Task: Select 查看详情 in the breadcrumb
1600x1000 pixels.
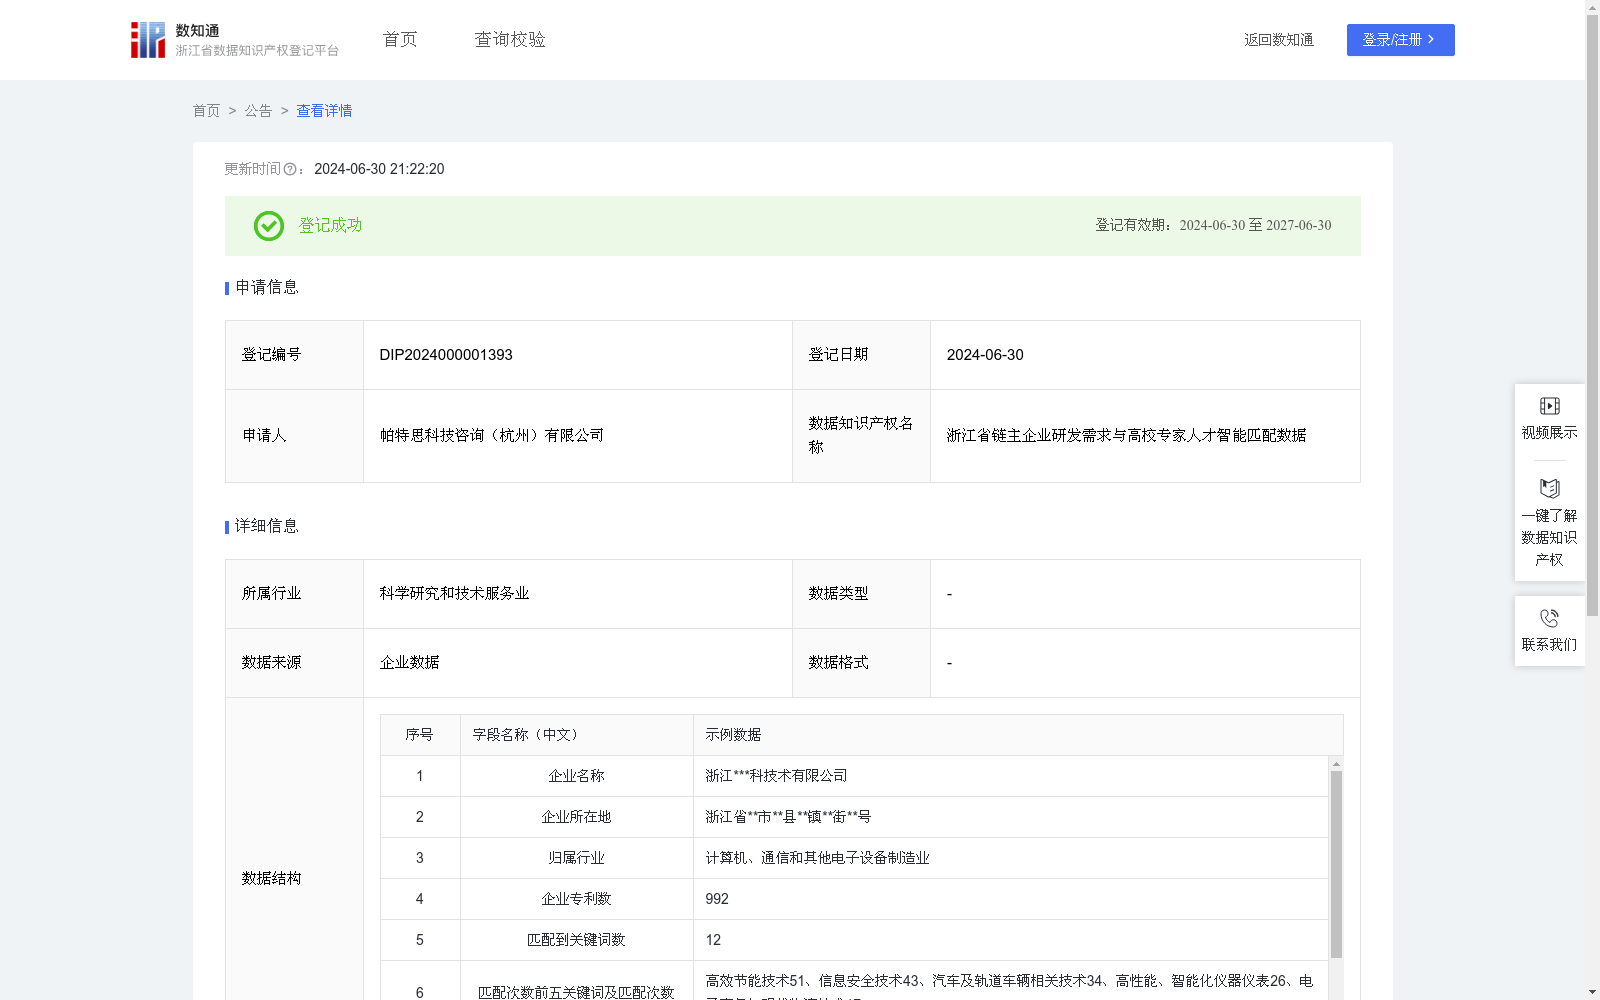Action: pos(324,111)
